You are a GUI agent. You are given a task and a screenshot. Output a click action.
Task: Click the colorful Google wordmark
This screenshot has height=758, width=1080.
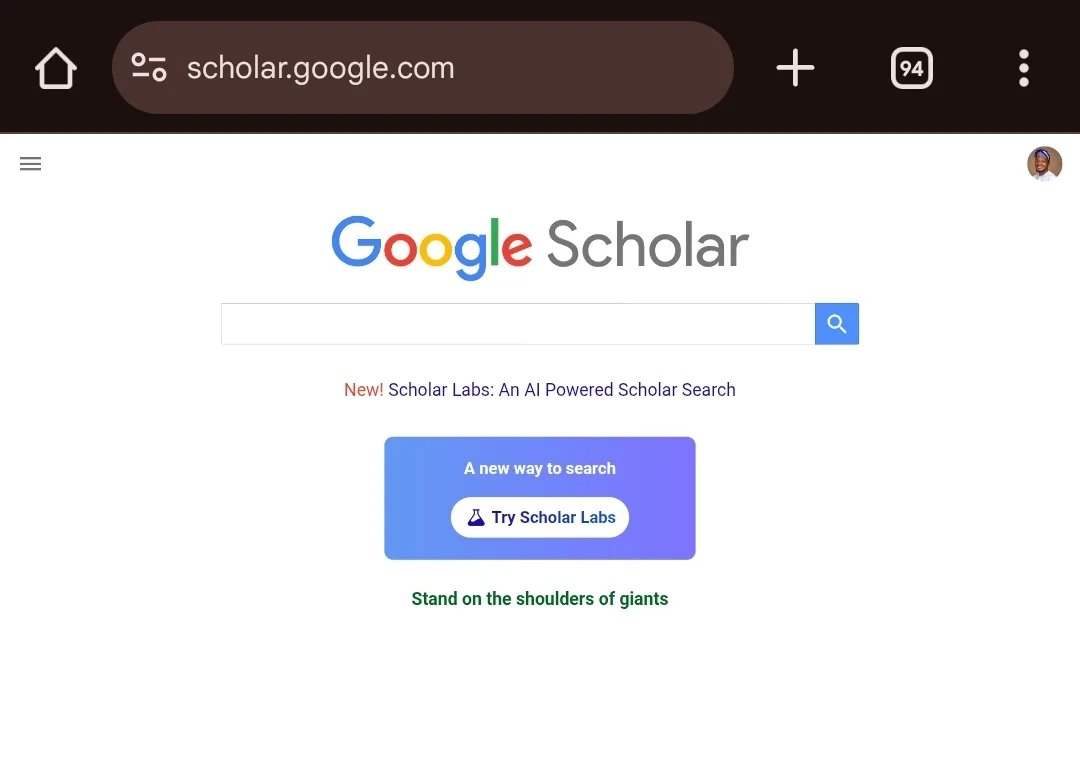431,246
